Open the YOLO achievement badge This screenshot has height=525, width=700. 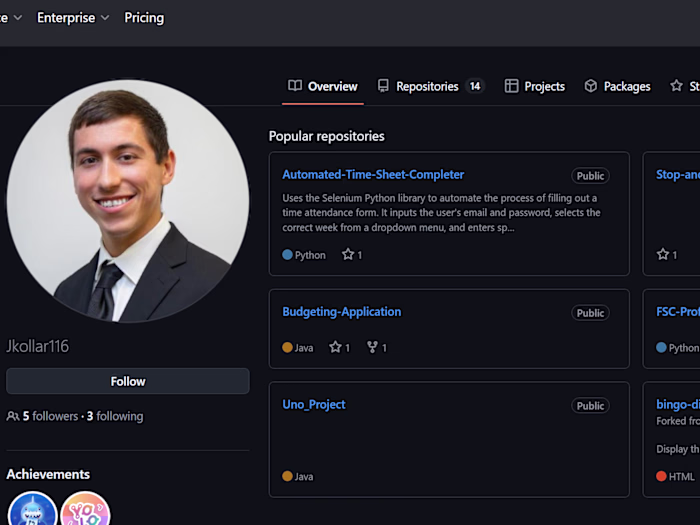click(x=85, y=509)
